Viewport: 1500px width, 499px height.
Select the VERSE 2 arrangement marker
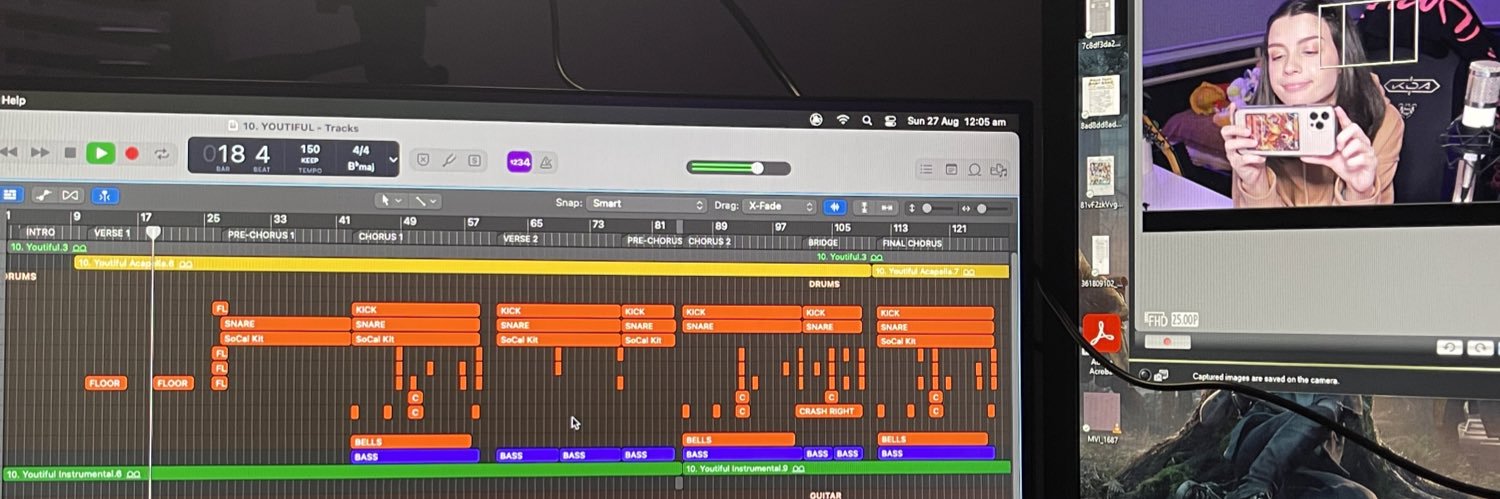point(520,239)
